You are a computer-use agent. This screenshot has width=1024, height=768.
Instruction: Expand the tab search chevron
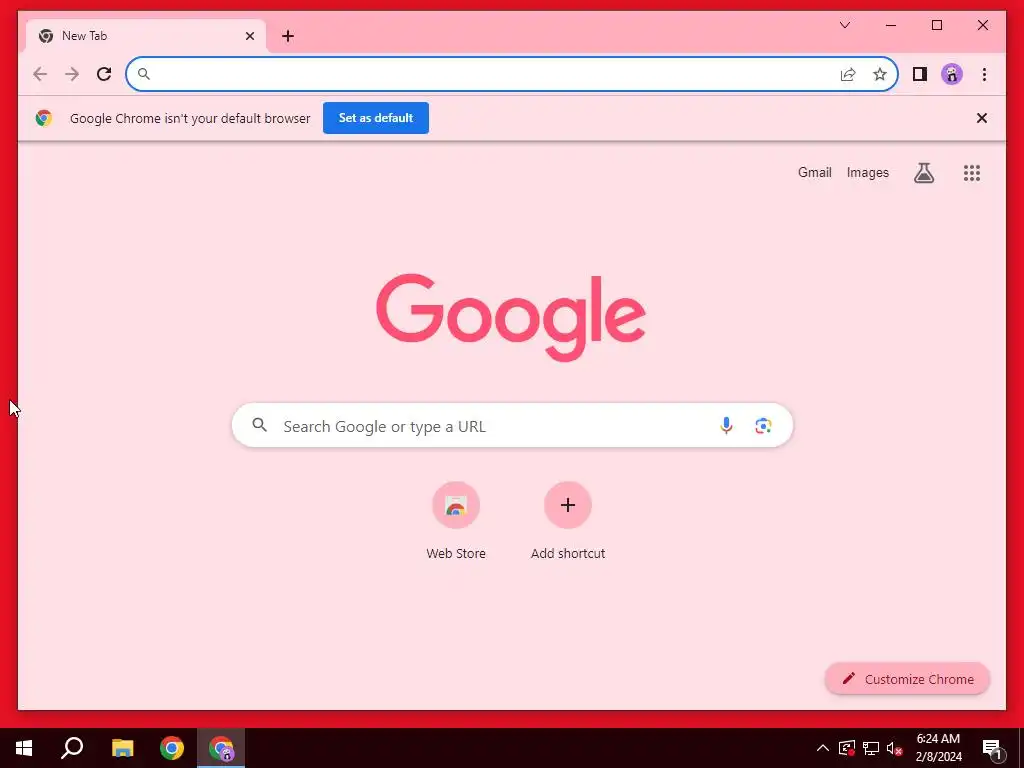(x=844, y=25)
